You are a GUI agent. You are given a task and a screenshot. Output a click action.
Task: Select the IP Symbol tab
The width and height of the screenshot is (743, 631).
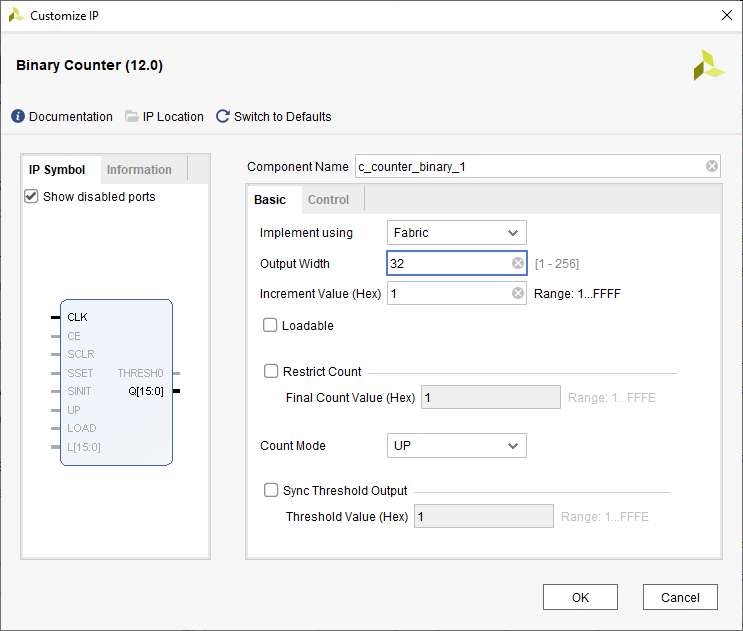(57, 170)
